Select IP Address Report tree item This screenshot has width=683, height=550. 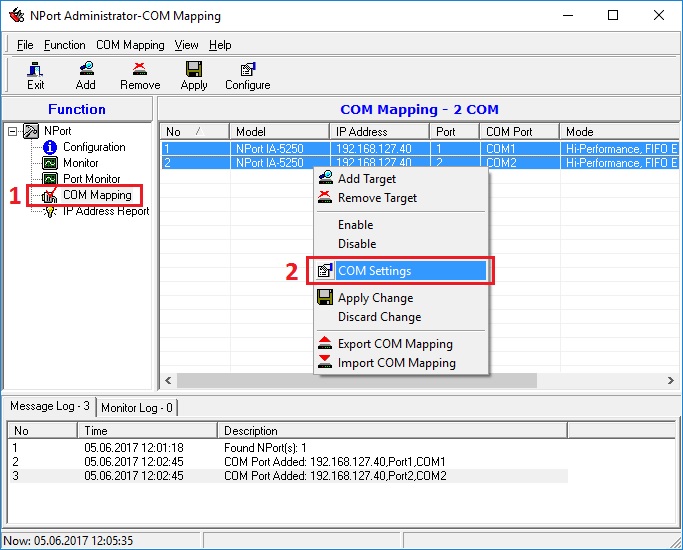[x=105, y=211]
